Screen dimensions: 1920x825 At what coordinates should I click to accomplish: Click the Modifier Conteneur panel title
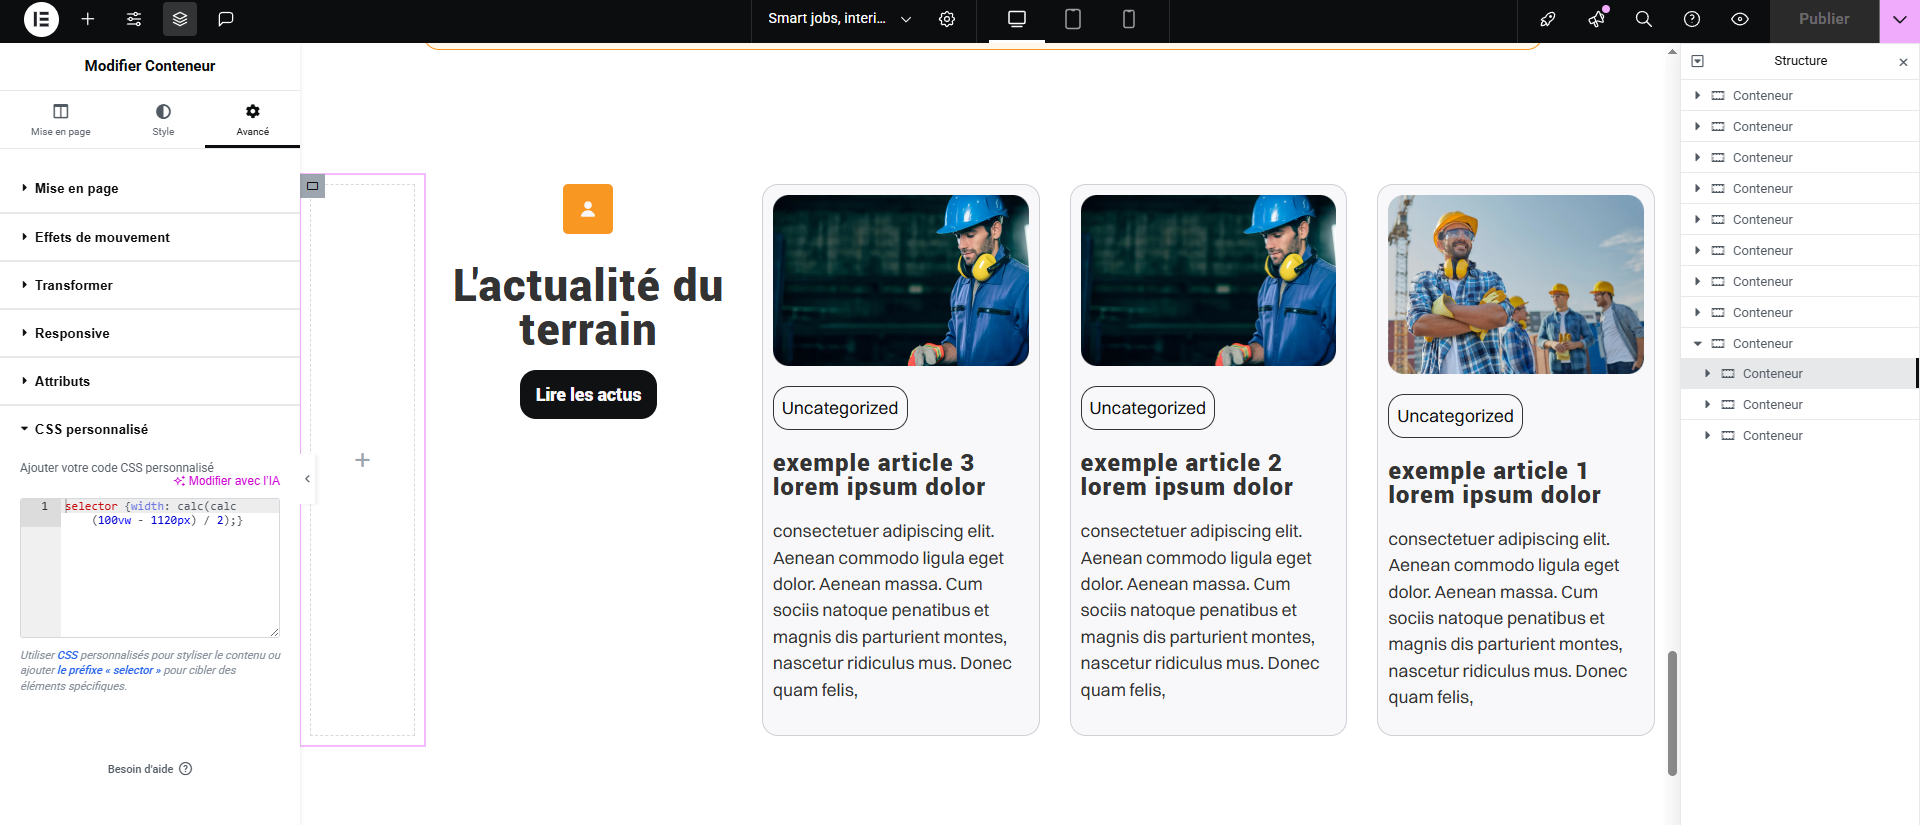point(150,66)
